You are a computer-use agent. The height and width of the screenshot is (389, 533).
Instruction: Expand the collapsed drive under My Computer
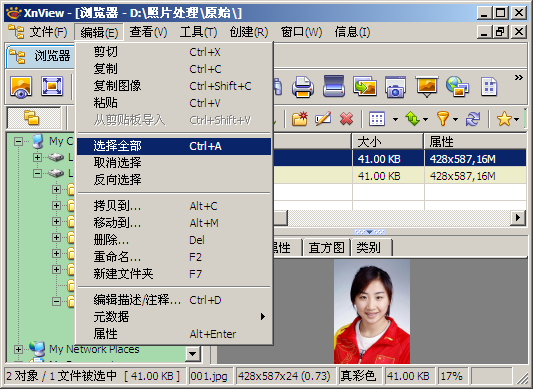tap(37, 157)
